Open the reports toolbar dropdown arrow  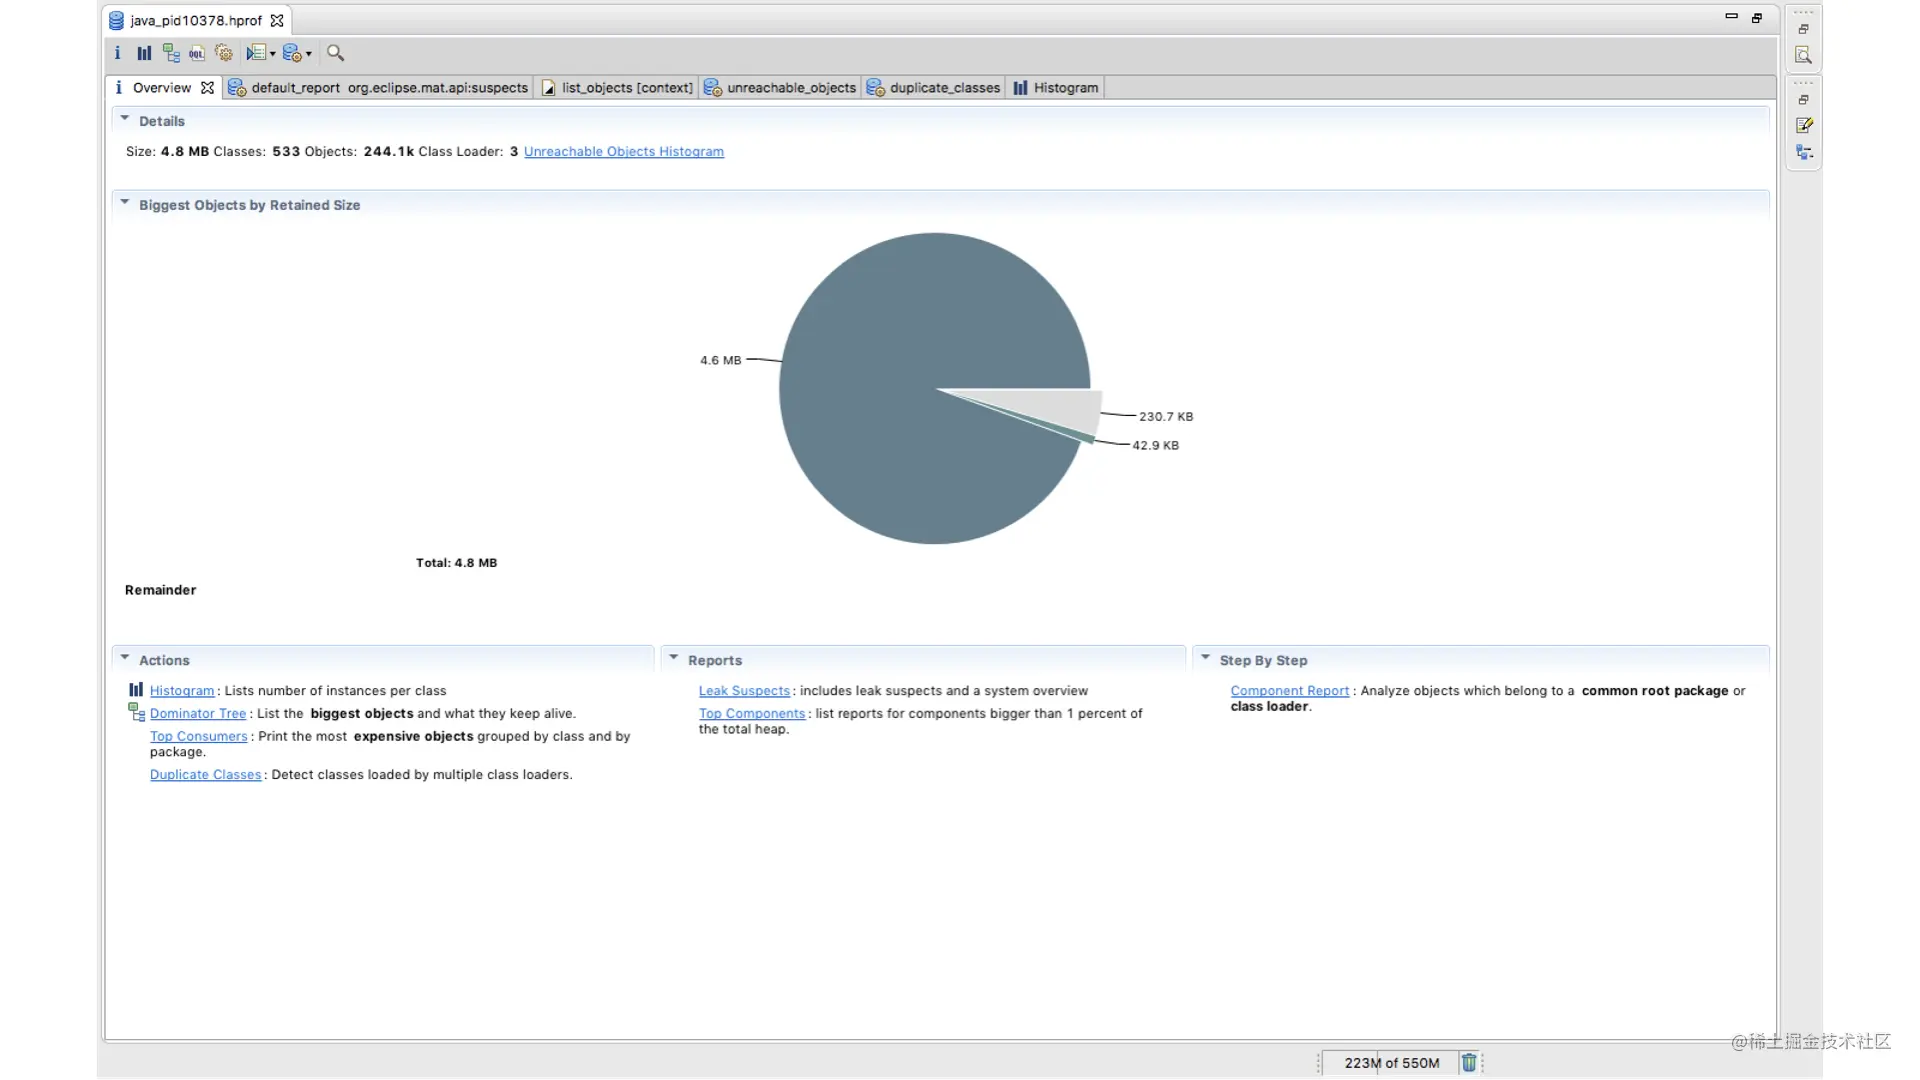(272, 54)
